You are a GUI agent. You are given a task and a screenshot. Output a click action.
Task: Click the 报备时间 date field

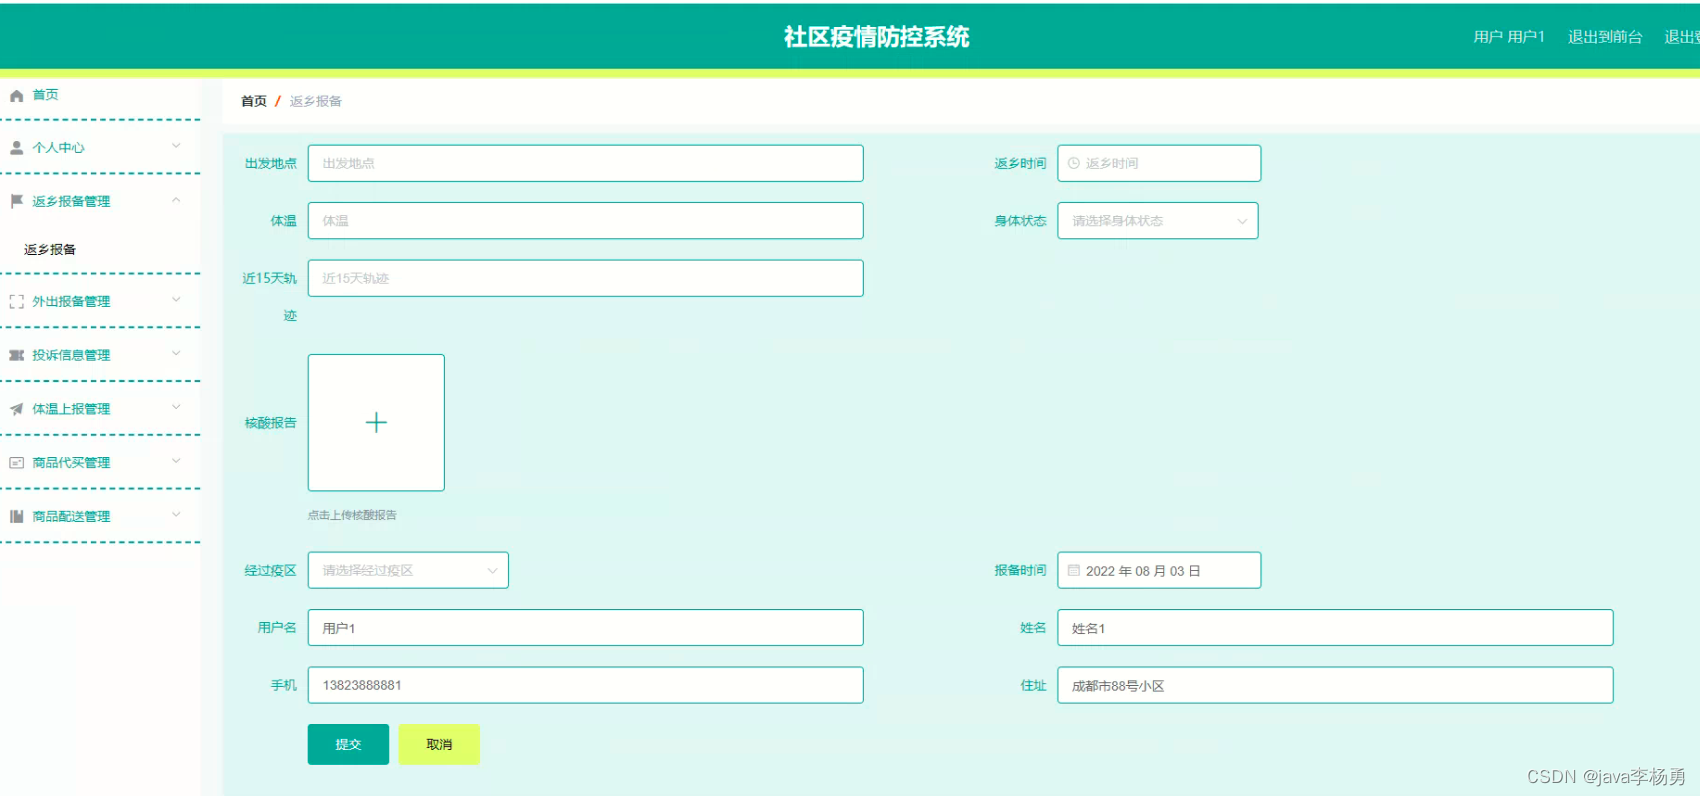(x=1159, y=570)
